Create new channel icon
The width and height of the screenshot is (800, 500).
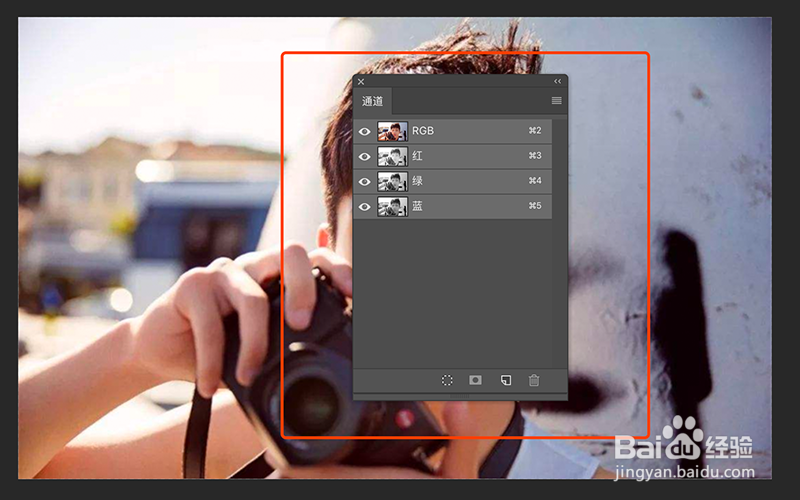[x=506, y=380]
